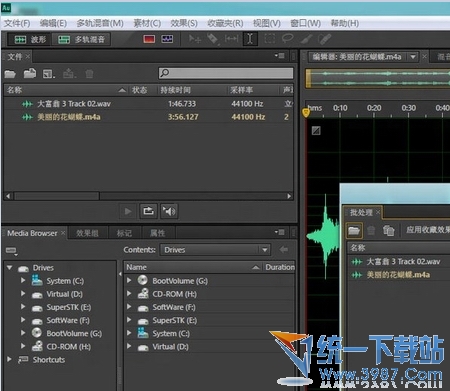Click Files panel left scroll arrow
The image size is (450, 391).
pos(8,196)
